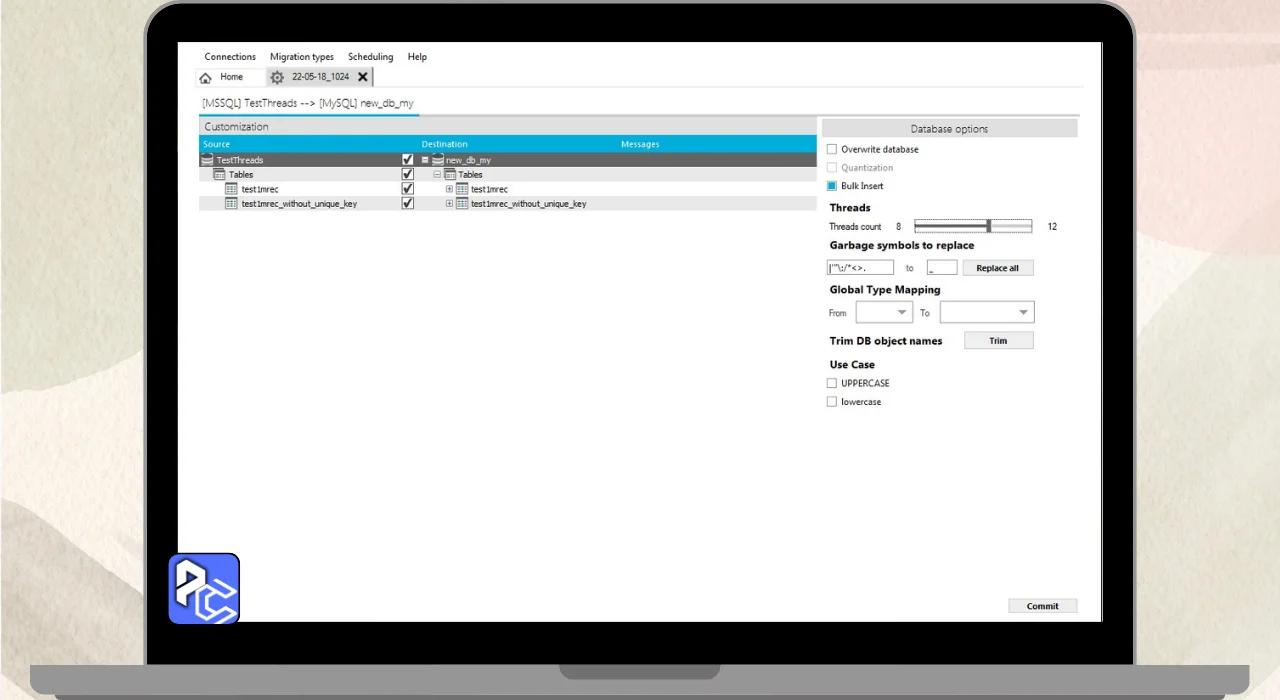Viewport: 1280px width, 700px height.
Task: Open the Global Type Mapping From dropdown
Action: [x=884, y=313]
